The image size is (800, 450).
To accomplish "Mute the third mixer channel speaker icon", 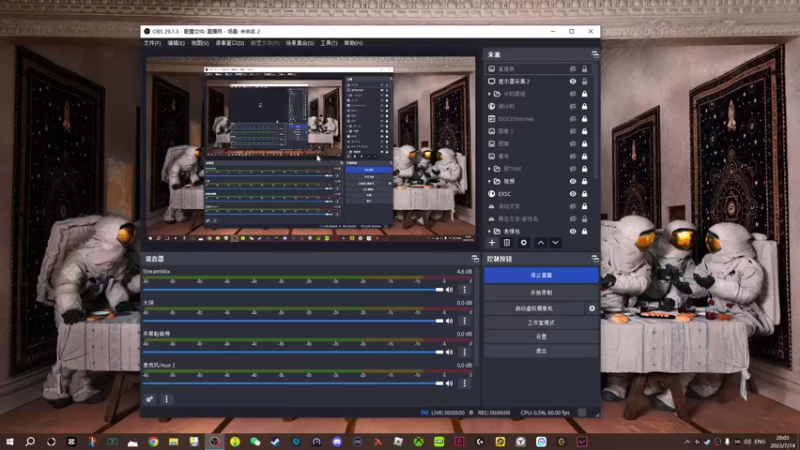I will click(449, 352).
